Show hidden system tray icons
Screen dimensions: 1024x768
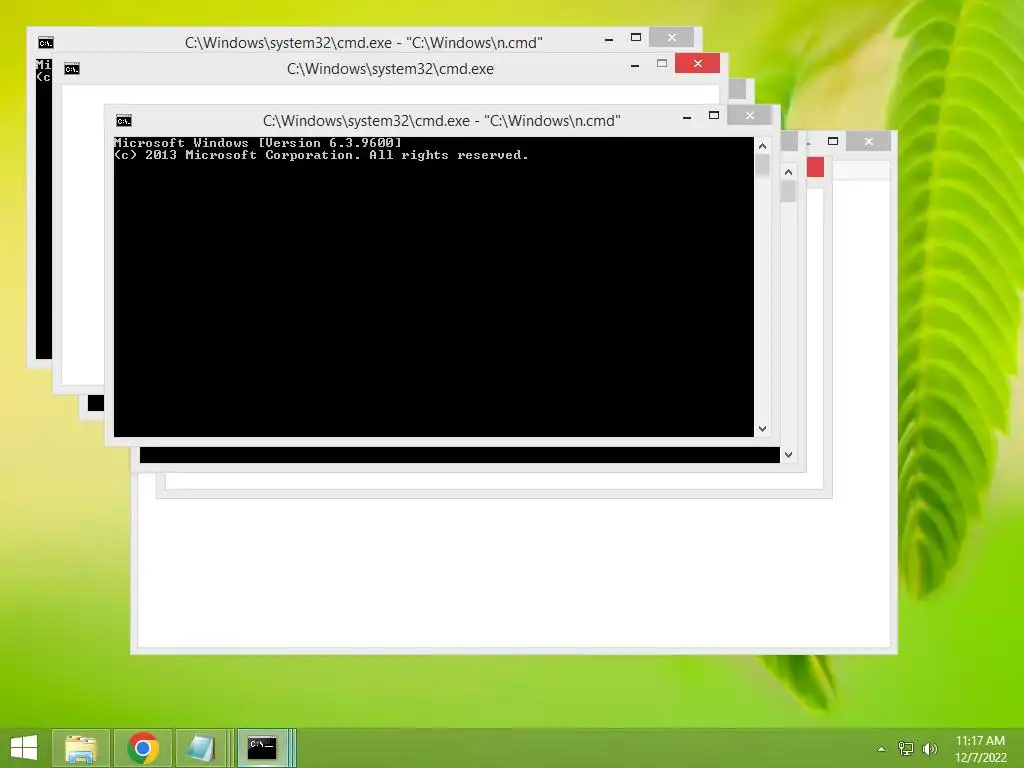[882, 749]
